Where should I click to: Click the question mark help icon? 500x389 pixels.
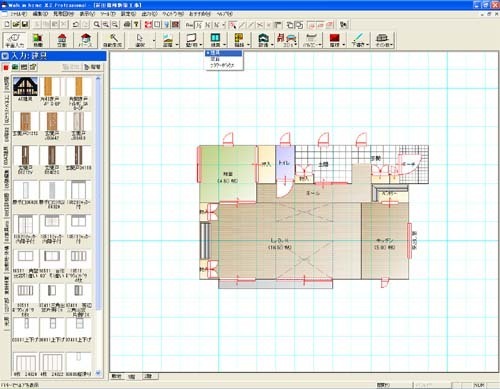(x=136, y=24)
